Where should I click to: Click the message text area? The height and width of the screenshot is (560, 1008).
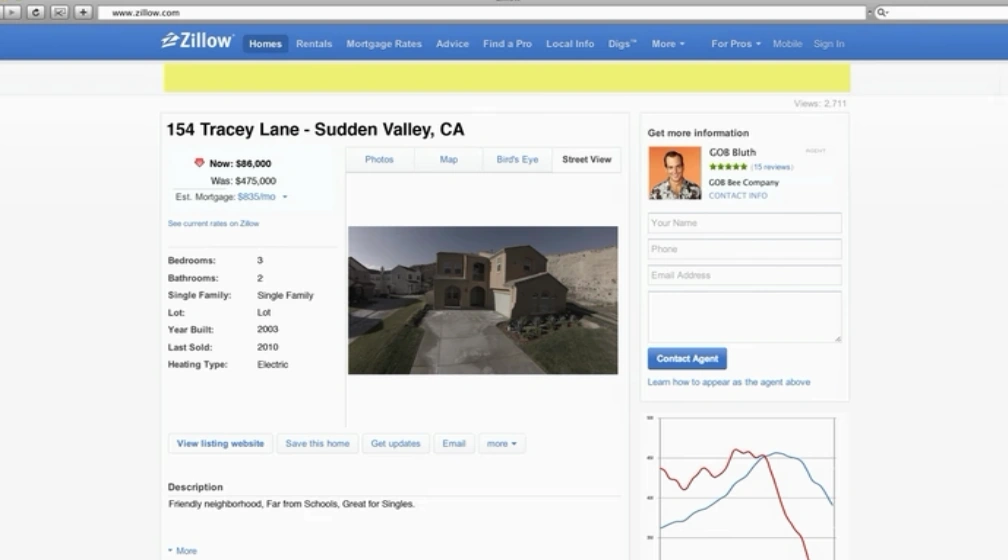[x=744, y=317]
